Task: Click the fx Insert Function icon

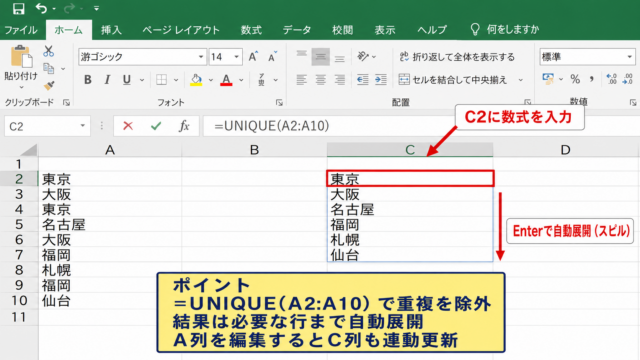Action: pyautogui.click(x=184, y=126)
